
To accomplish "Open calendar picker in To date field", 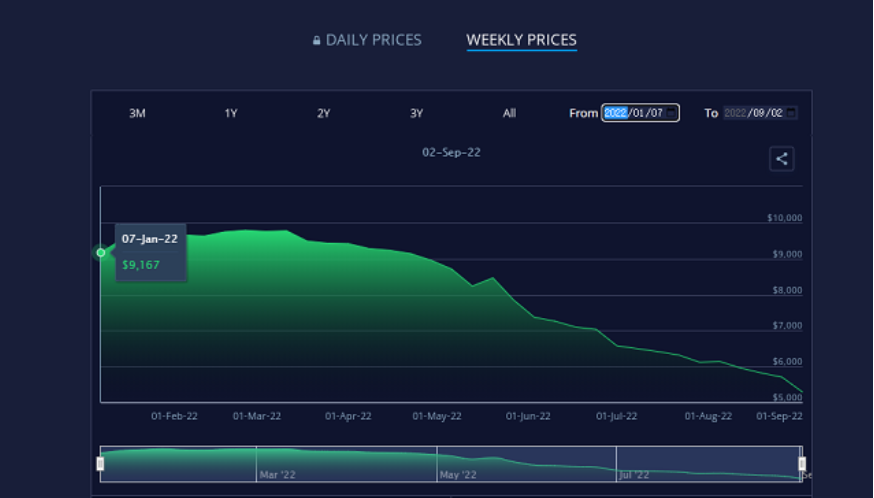I will coord(791,113).
